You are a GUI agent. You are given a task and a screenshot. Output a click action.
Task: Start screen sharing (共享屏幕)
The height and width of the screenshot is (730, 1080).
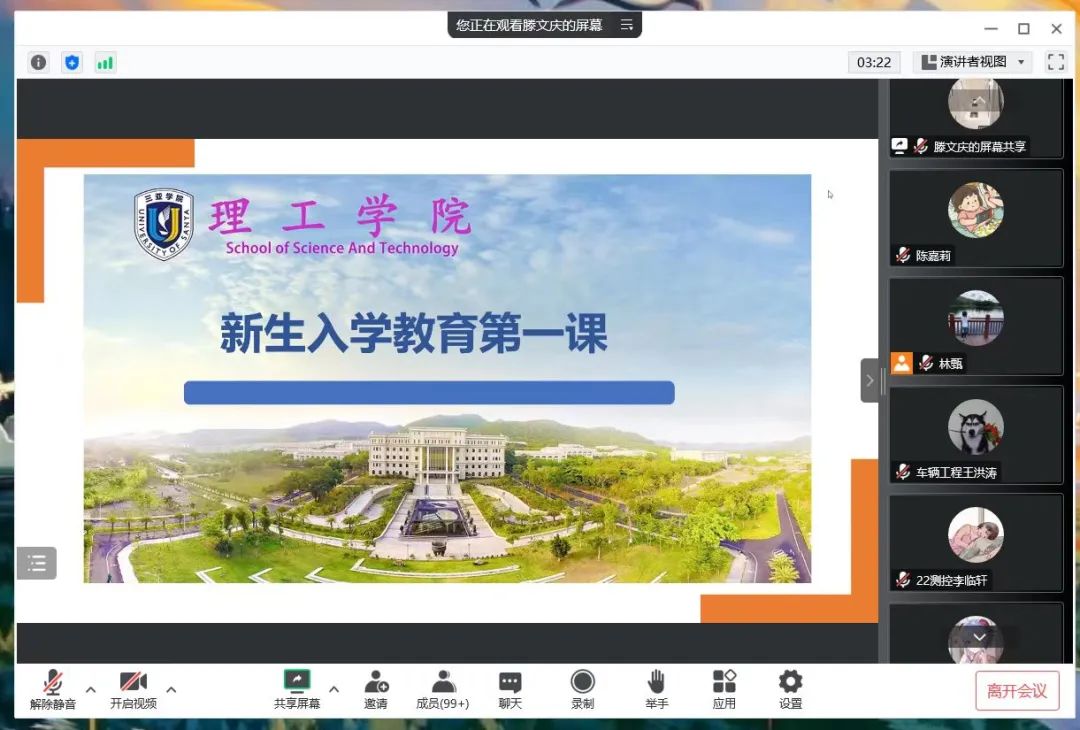click(297, 689)
